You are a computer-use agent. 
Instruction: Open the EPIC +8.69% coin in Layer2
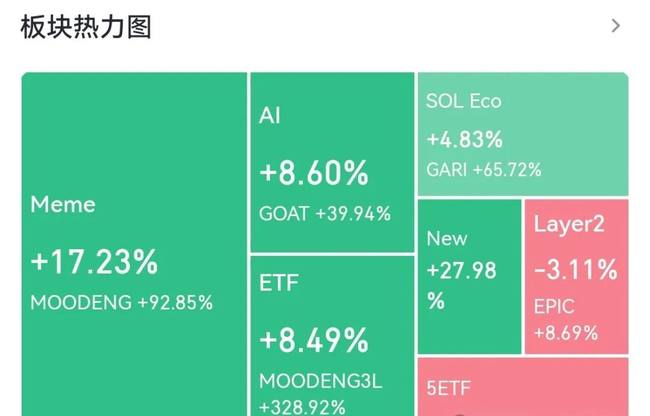(566, 319)
